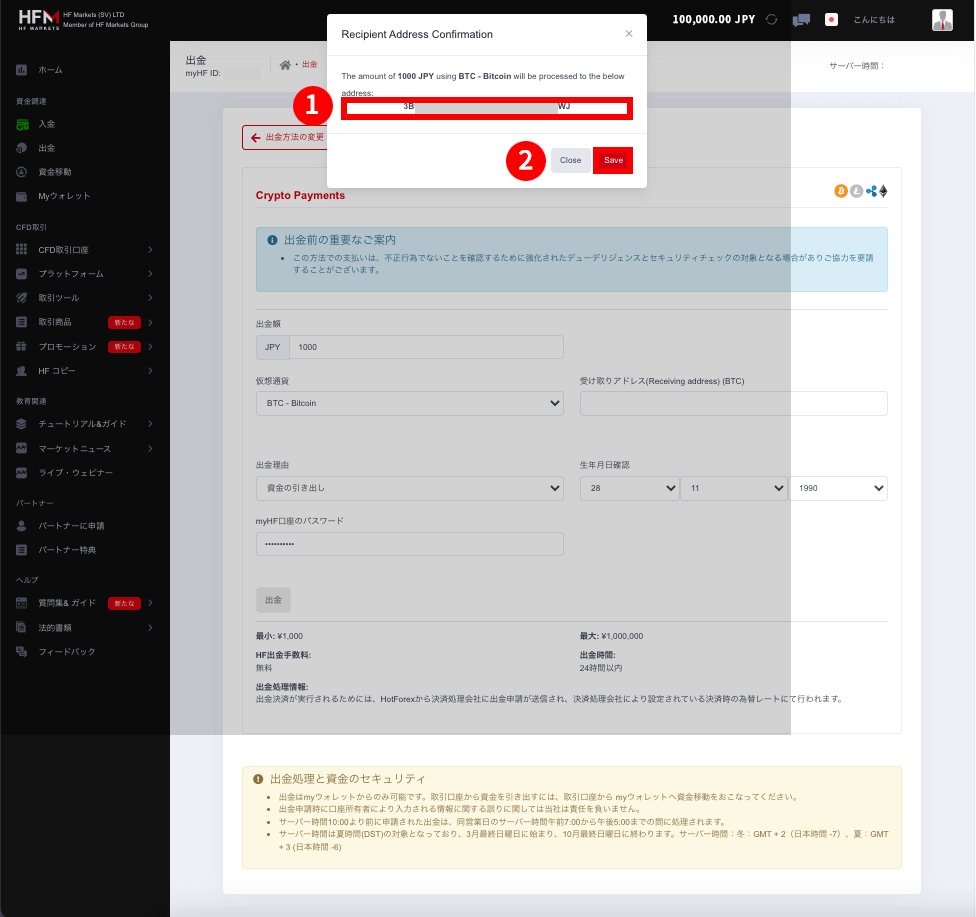Open the chat icon in the top bar

click(801, 19)
